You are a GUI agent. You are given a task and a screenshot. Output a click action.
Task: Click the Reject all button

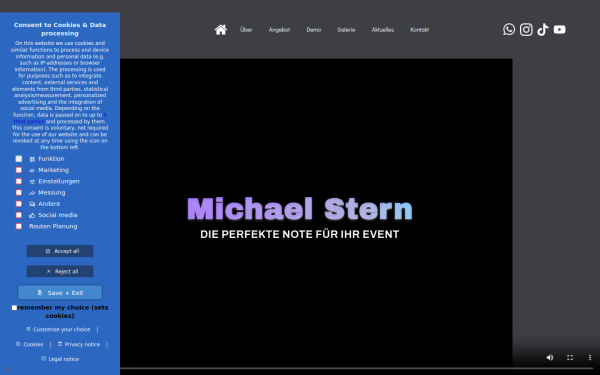pyautogui.click(x=60, y=271)
